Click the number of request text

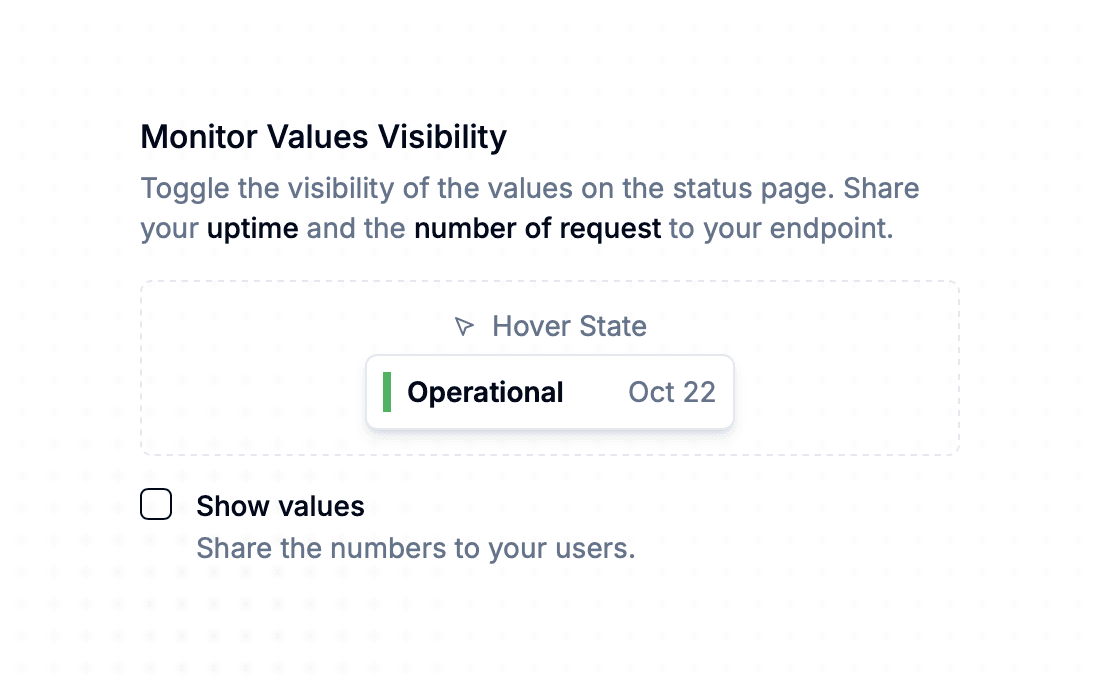click(x=540, y=228)
